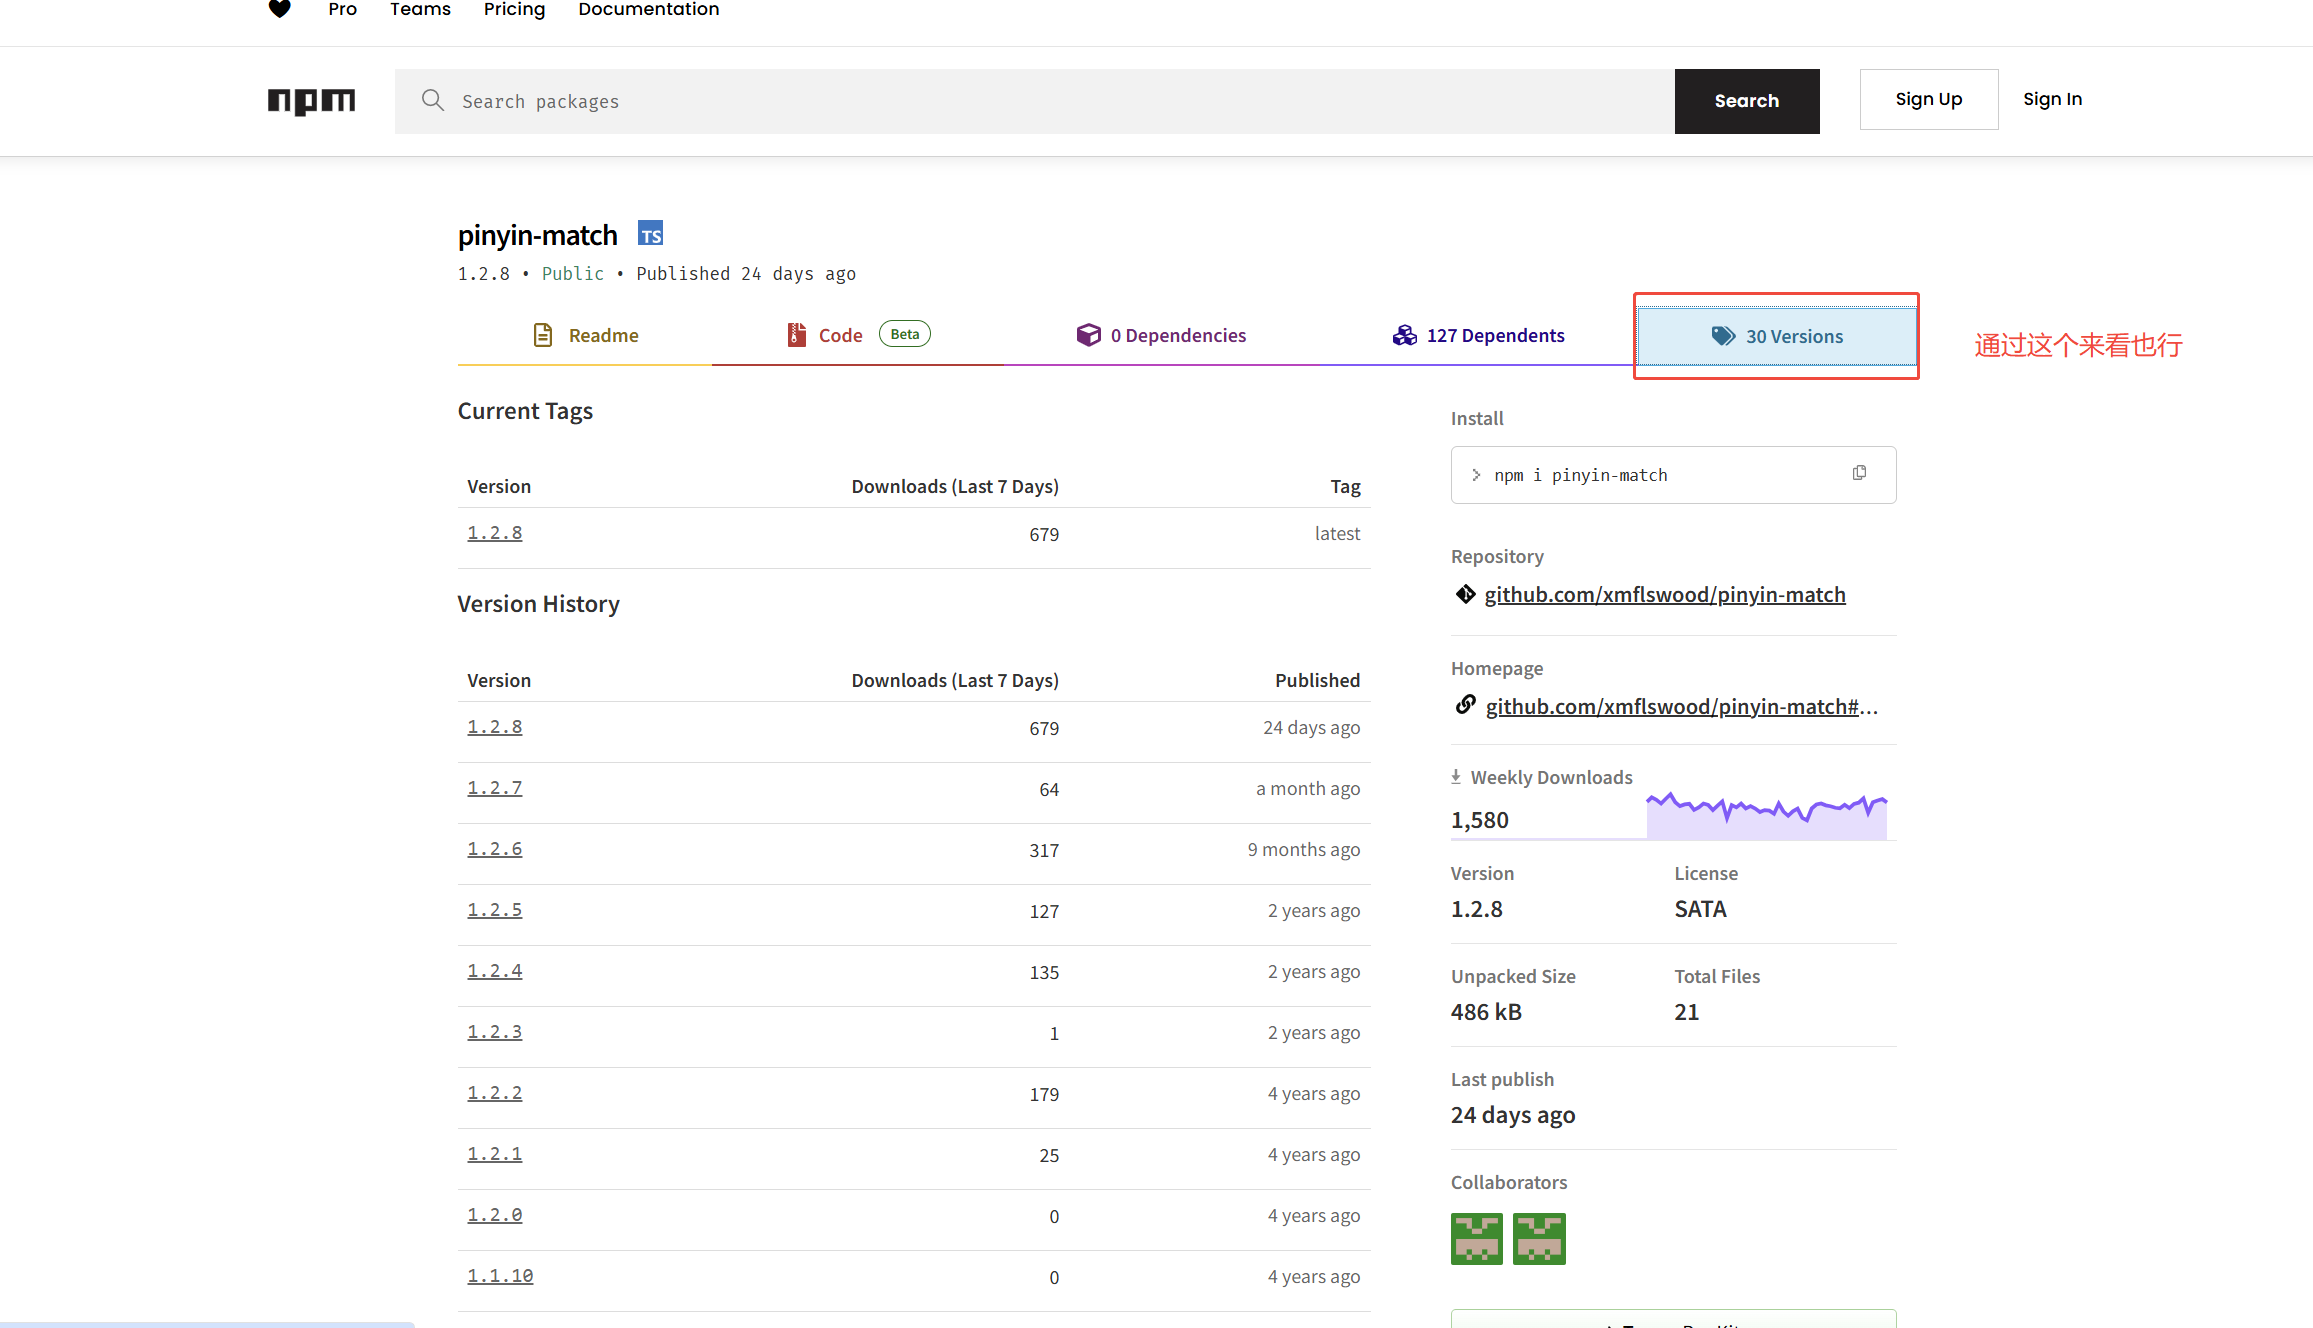Open the 127 Dependents tab
Image resolution: width=2313 pixels, height=1328 pixels.
tap(1478, 336)
